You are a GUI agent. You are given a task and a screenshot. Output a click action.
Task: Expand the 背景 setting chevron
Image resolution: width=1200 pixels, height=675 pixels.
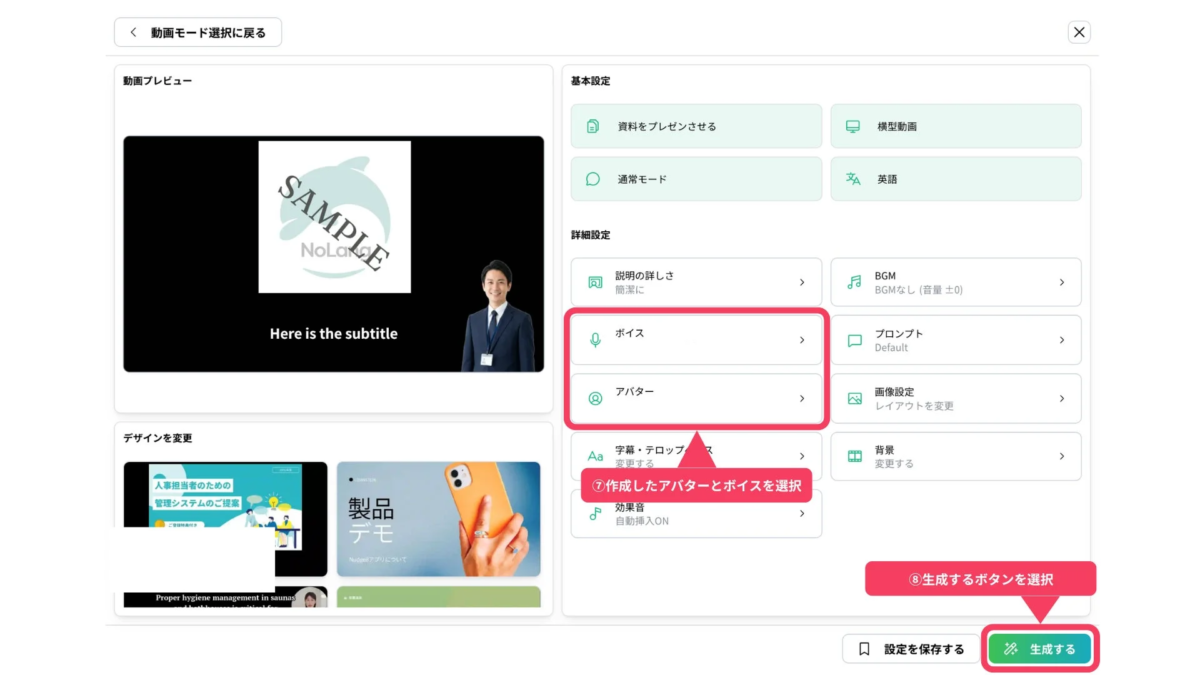[x=1061, y=456]
